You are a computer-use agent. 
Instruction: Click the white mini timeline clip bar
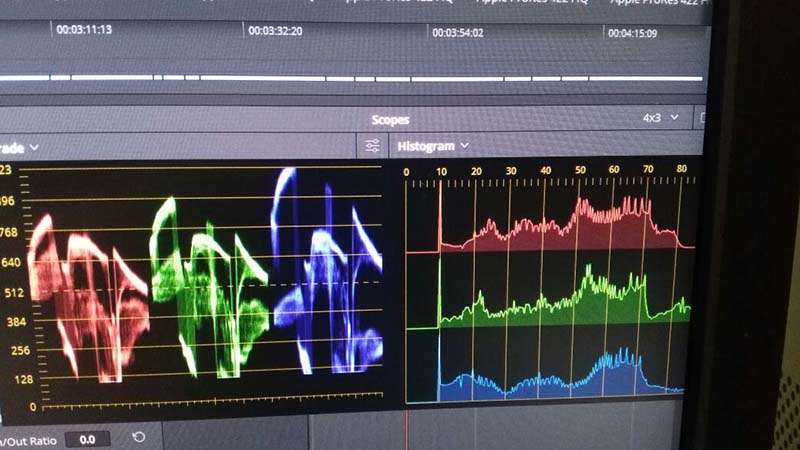coord(352,78)
